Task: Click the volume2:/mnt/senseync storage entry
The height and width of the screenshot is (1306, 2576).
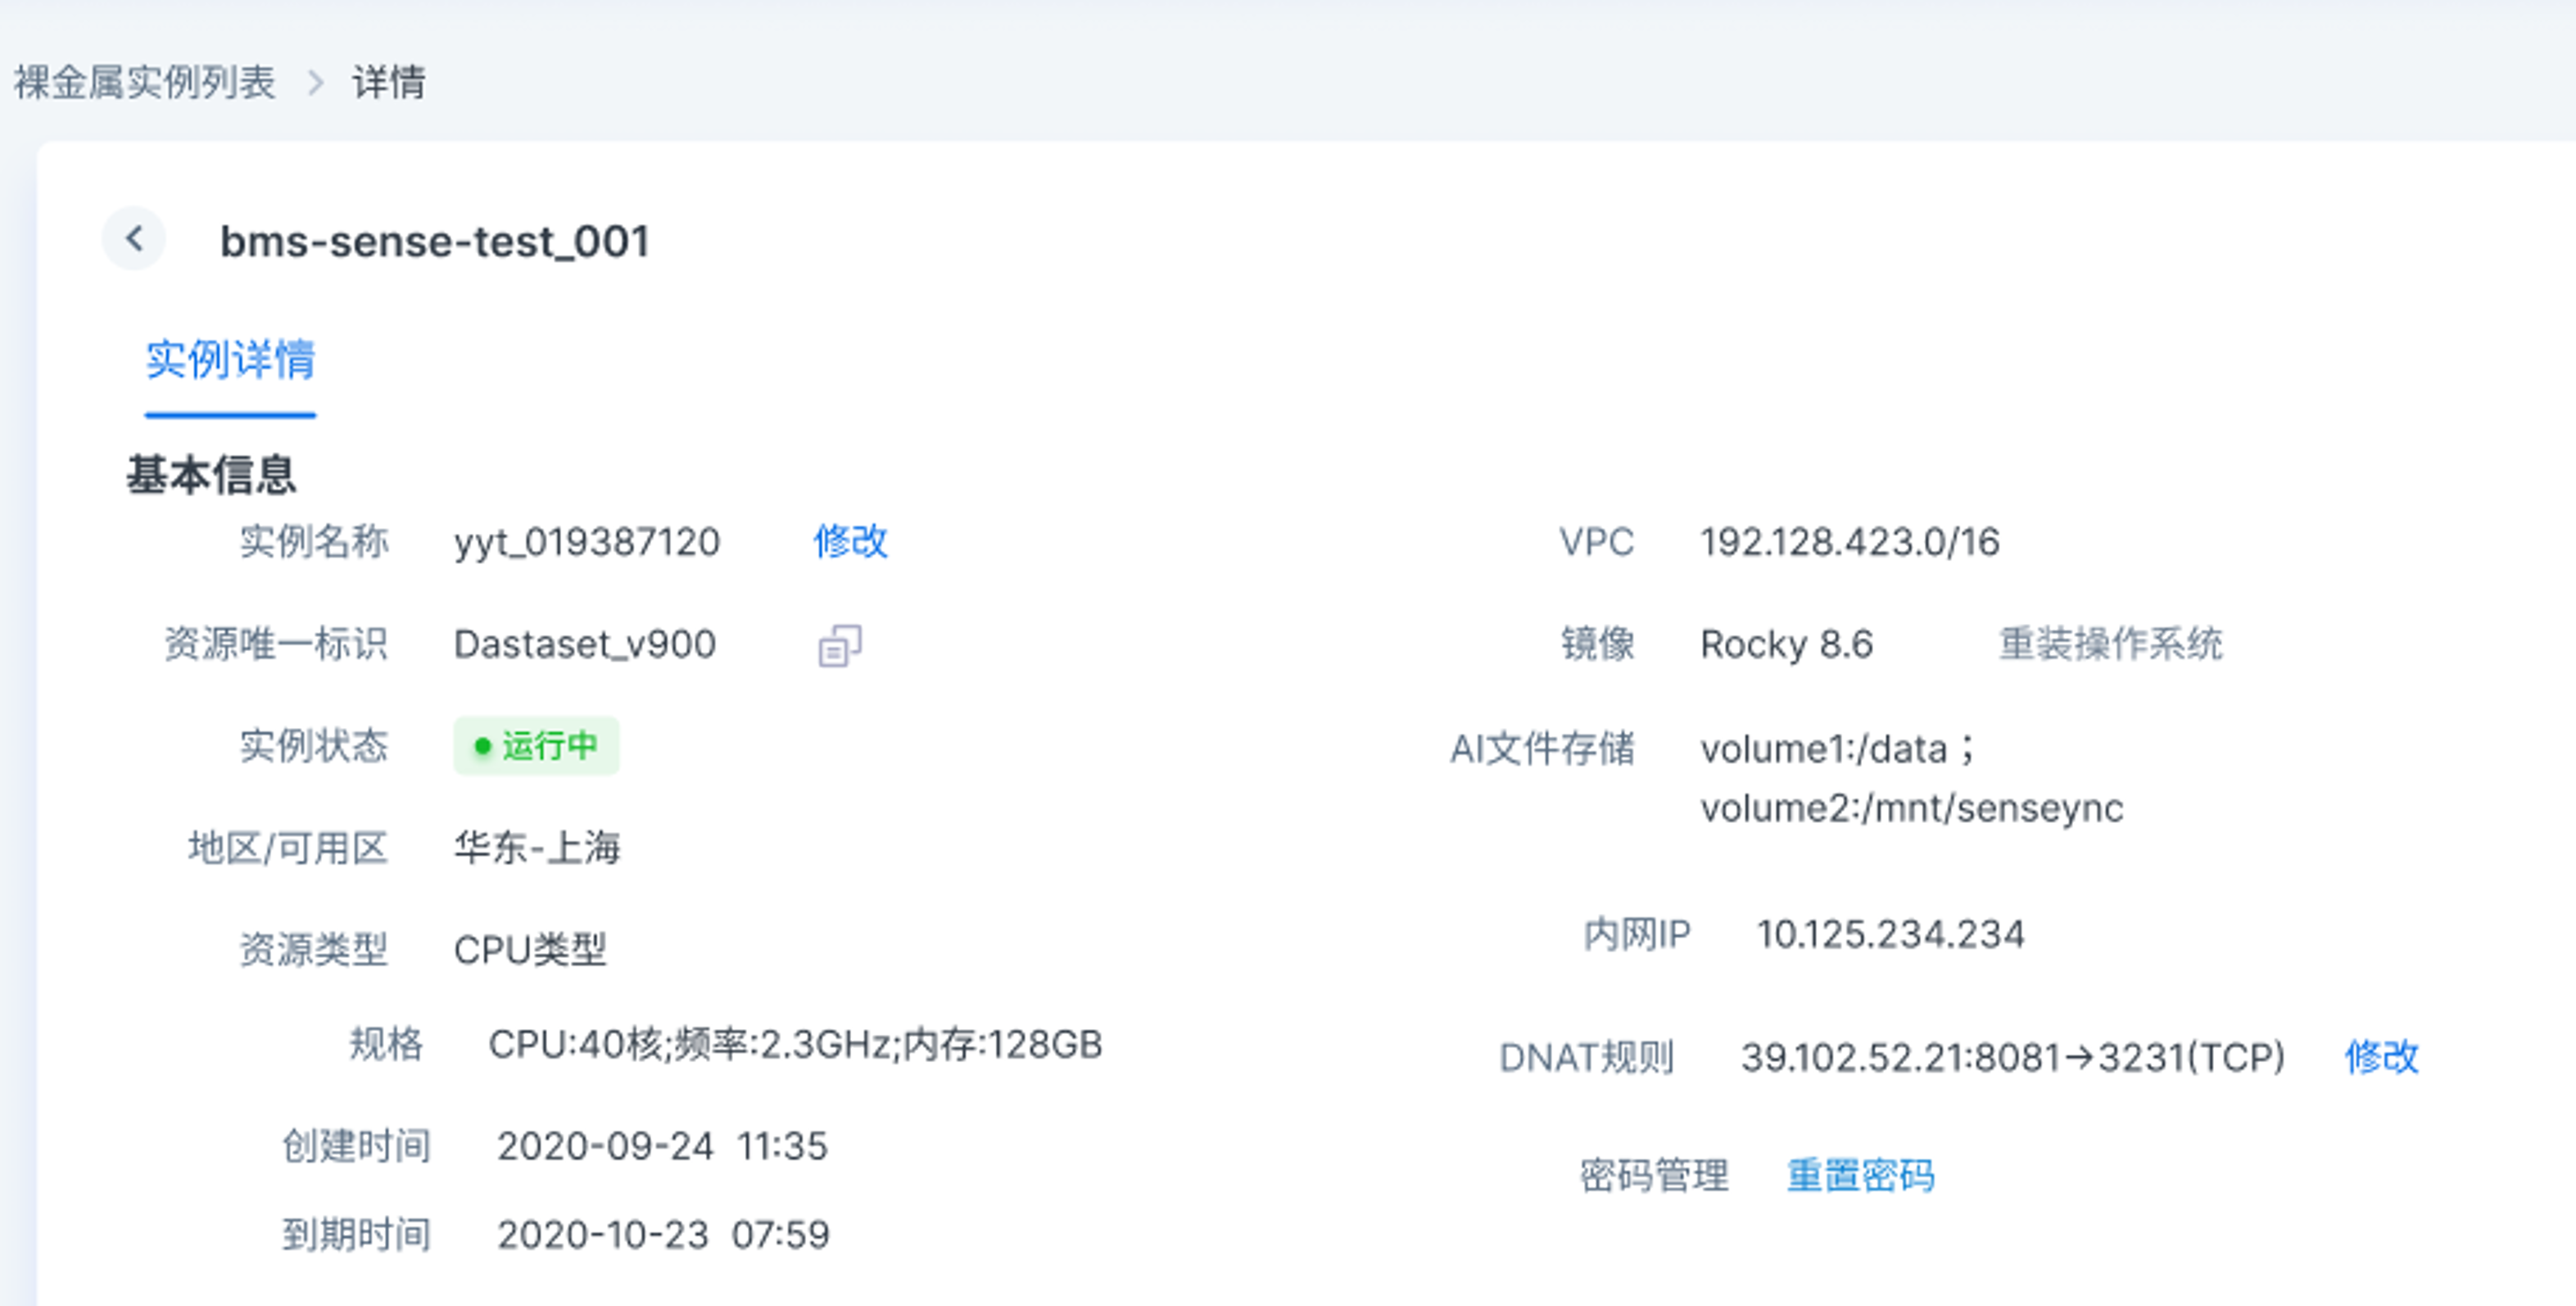Action: (x=1911, y=808)
